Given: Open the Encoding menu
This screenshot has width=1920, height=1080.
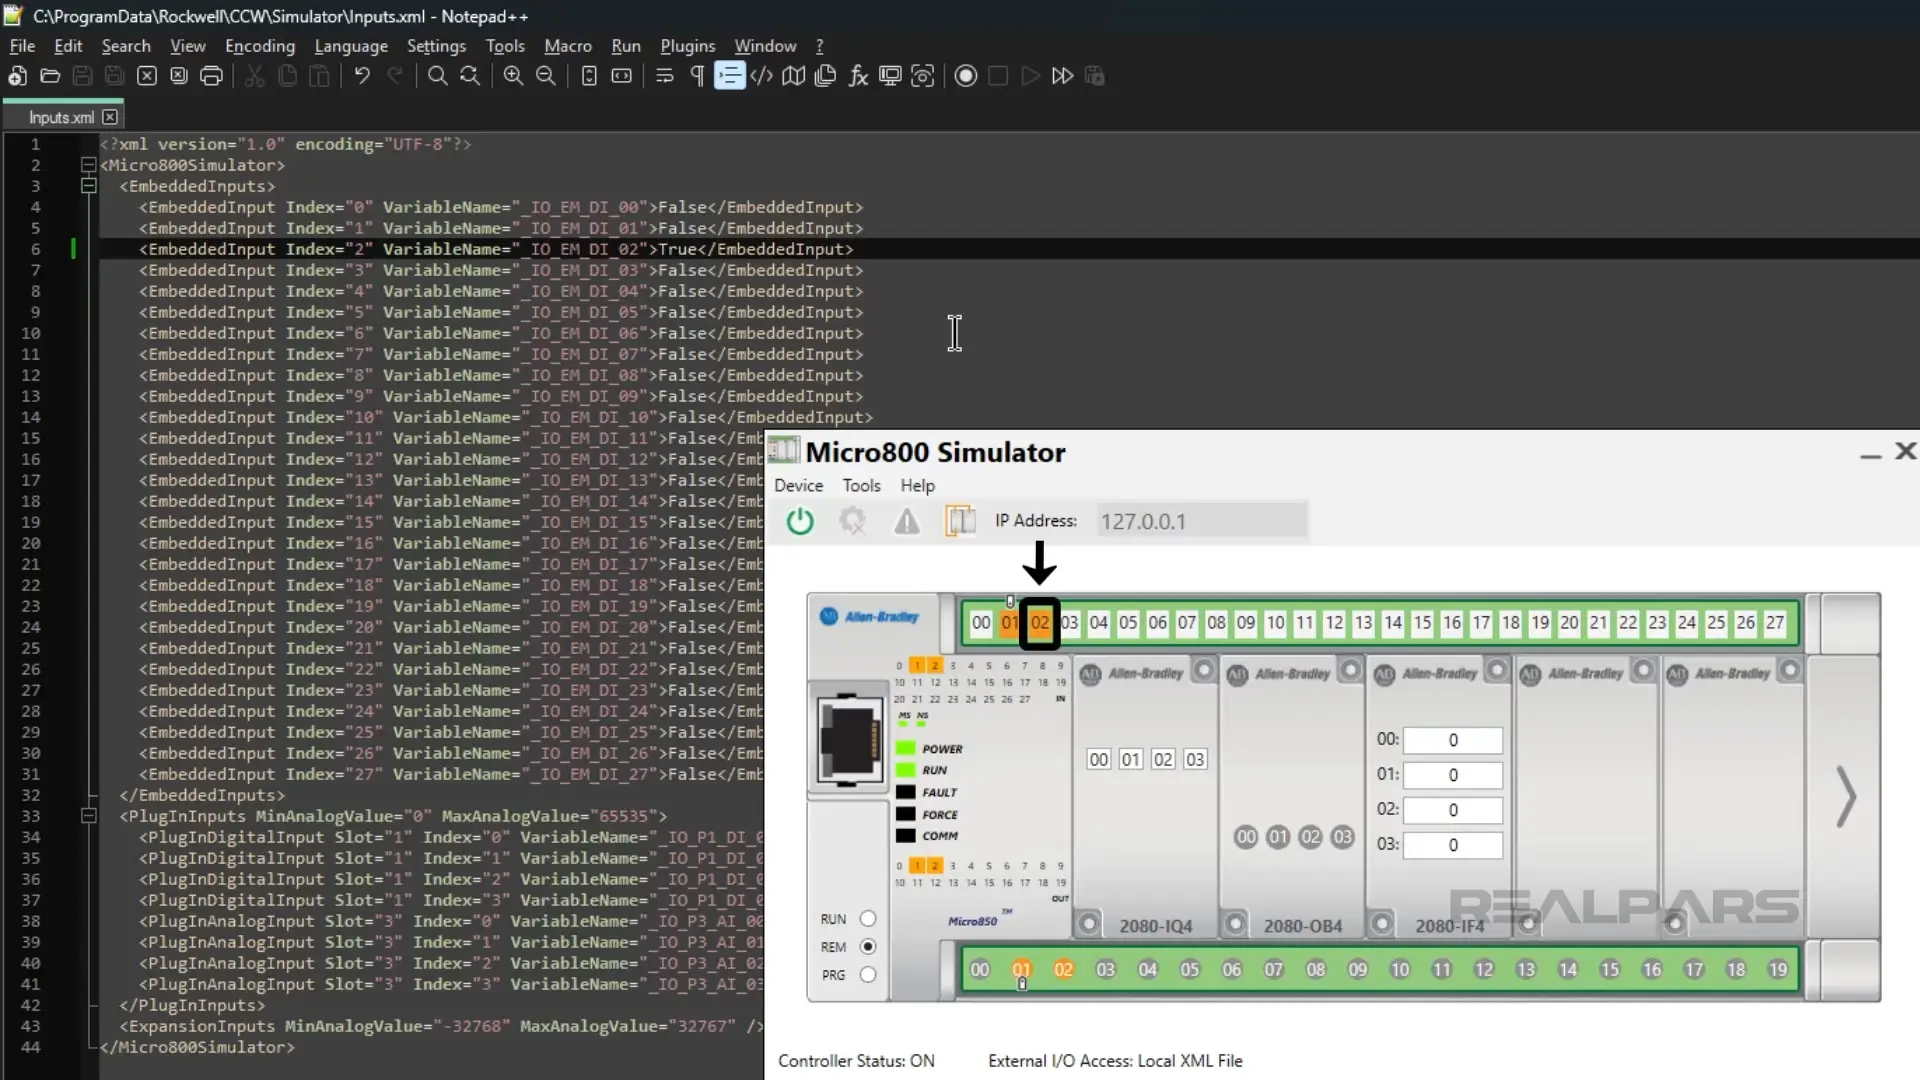Looking at the screenshot, I should [x=260, y=46].
